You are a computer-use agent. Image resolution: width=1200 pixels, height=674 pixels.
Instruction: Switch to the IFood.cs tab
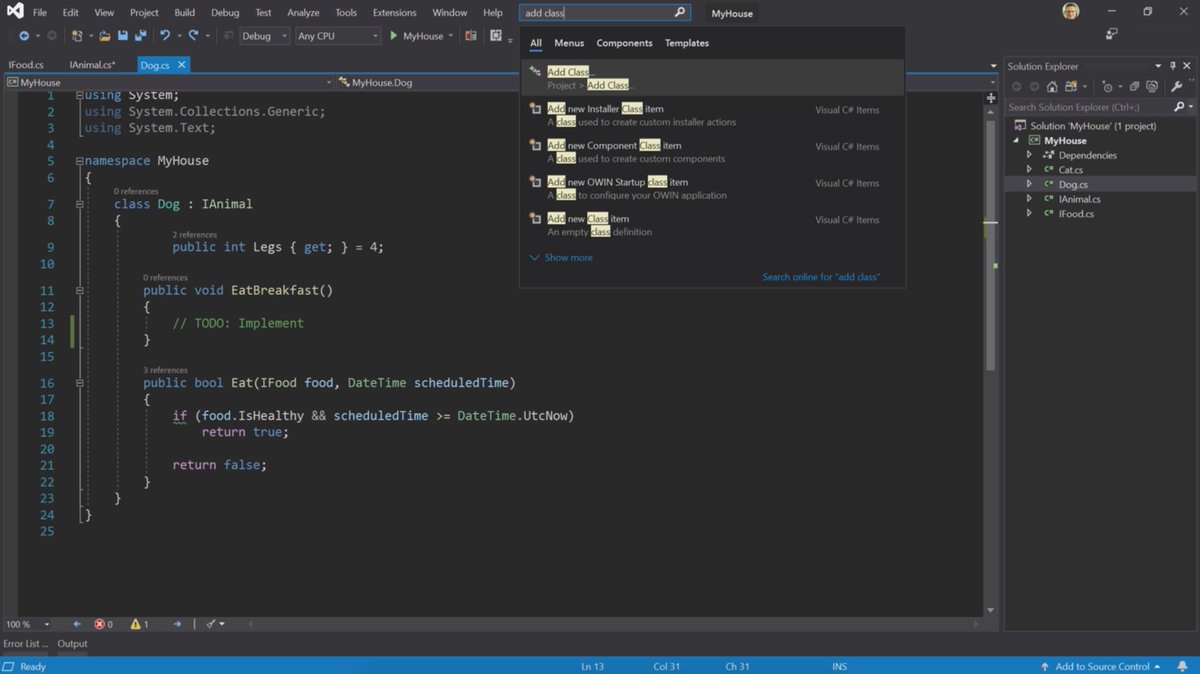[x=26, y=65]
